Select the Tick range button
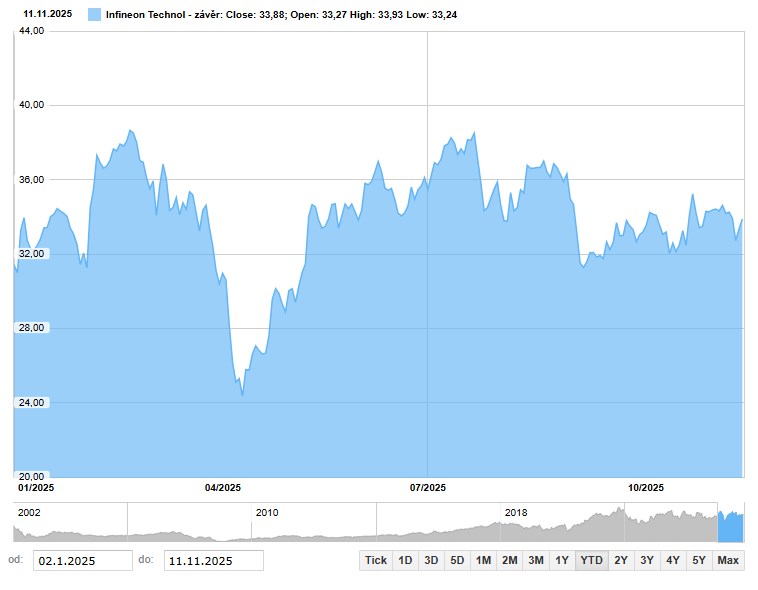This screenshot has width=758, height=590. [375, 560]
